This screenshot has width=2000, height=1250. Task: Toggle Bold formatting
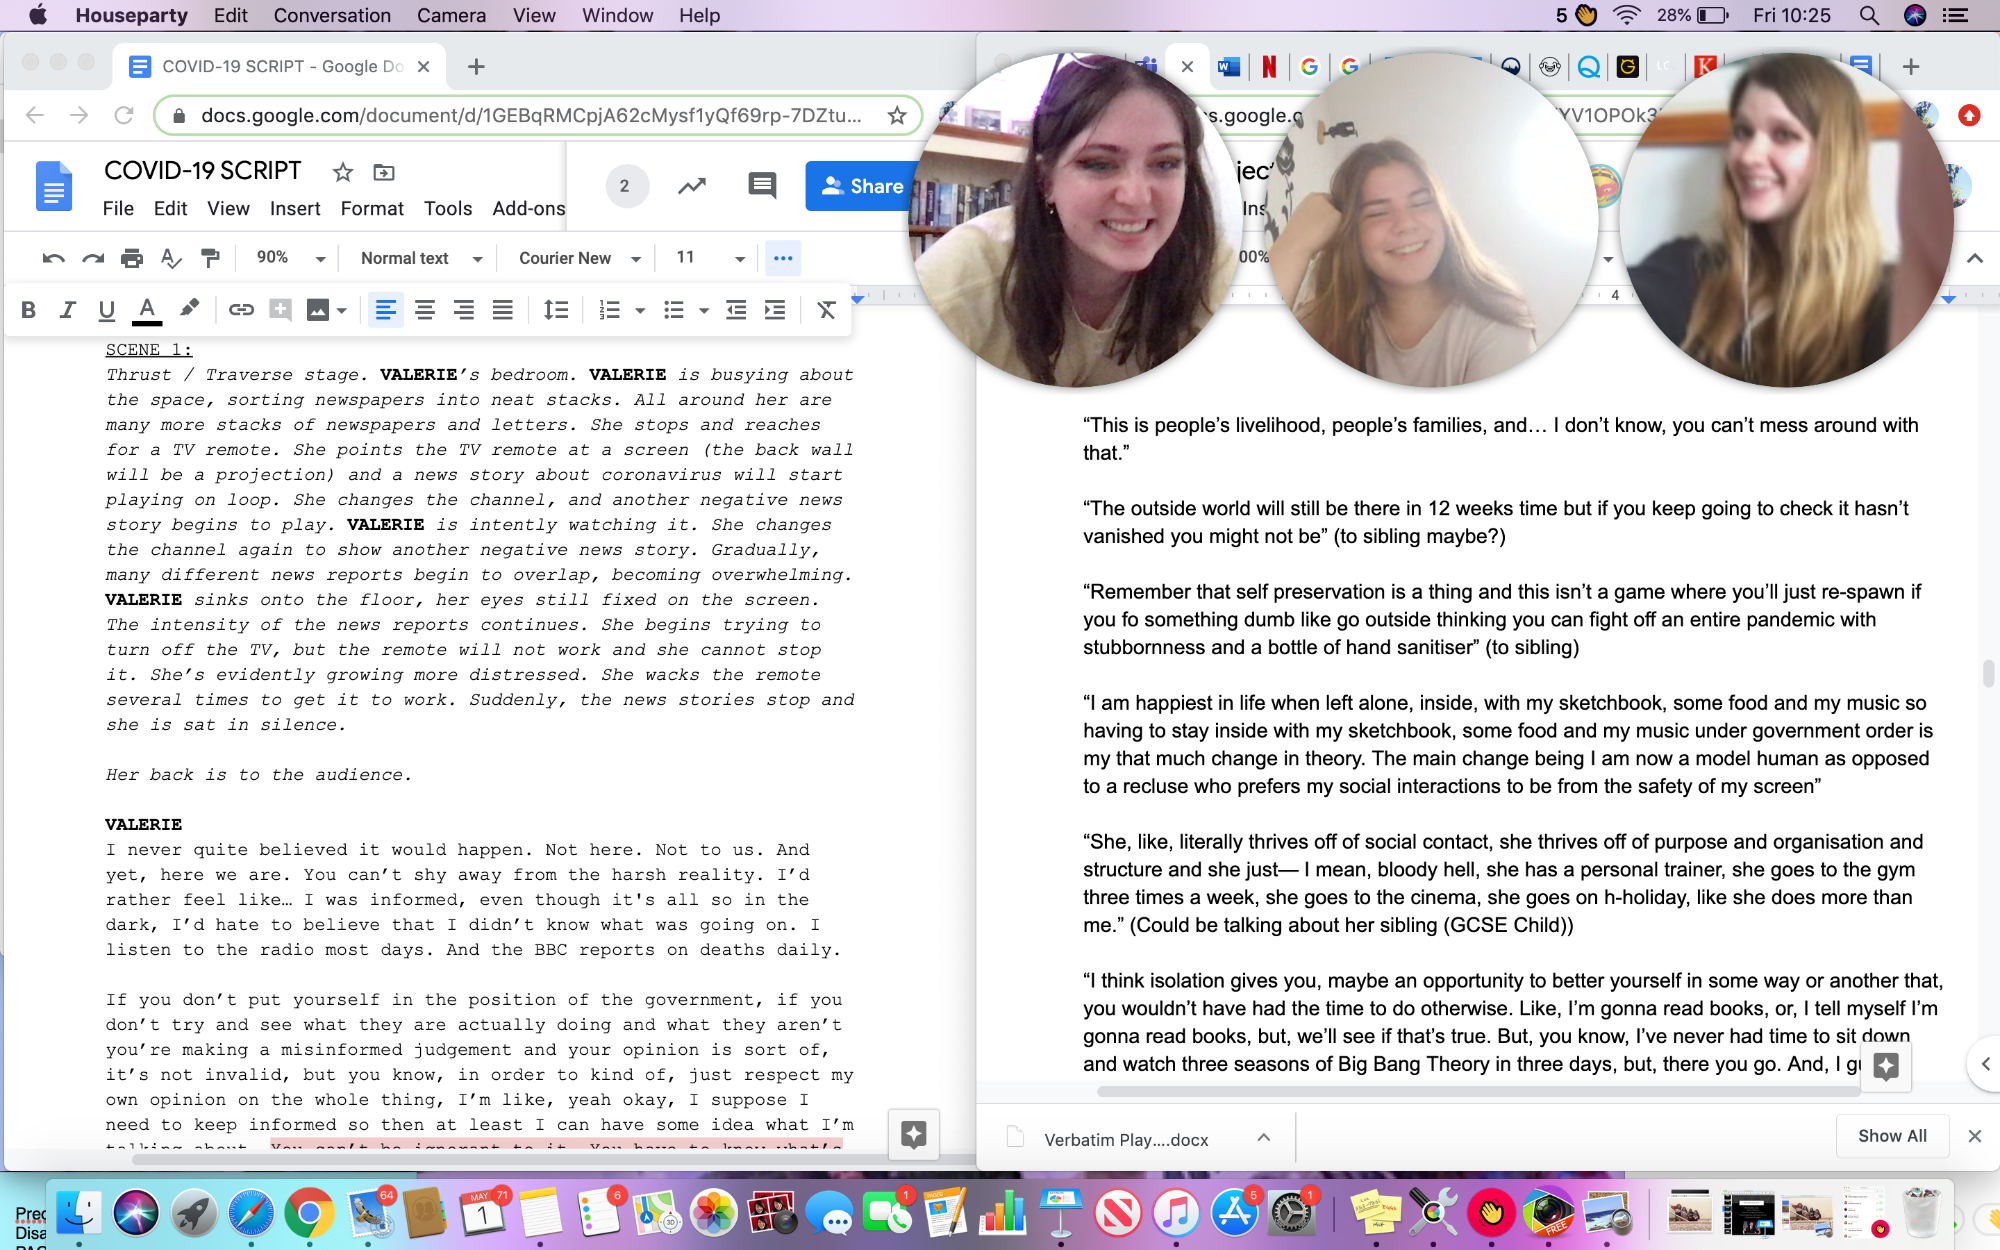click(x=28, y=310)
